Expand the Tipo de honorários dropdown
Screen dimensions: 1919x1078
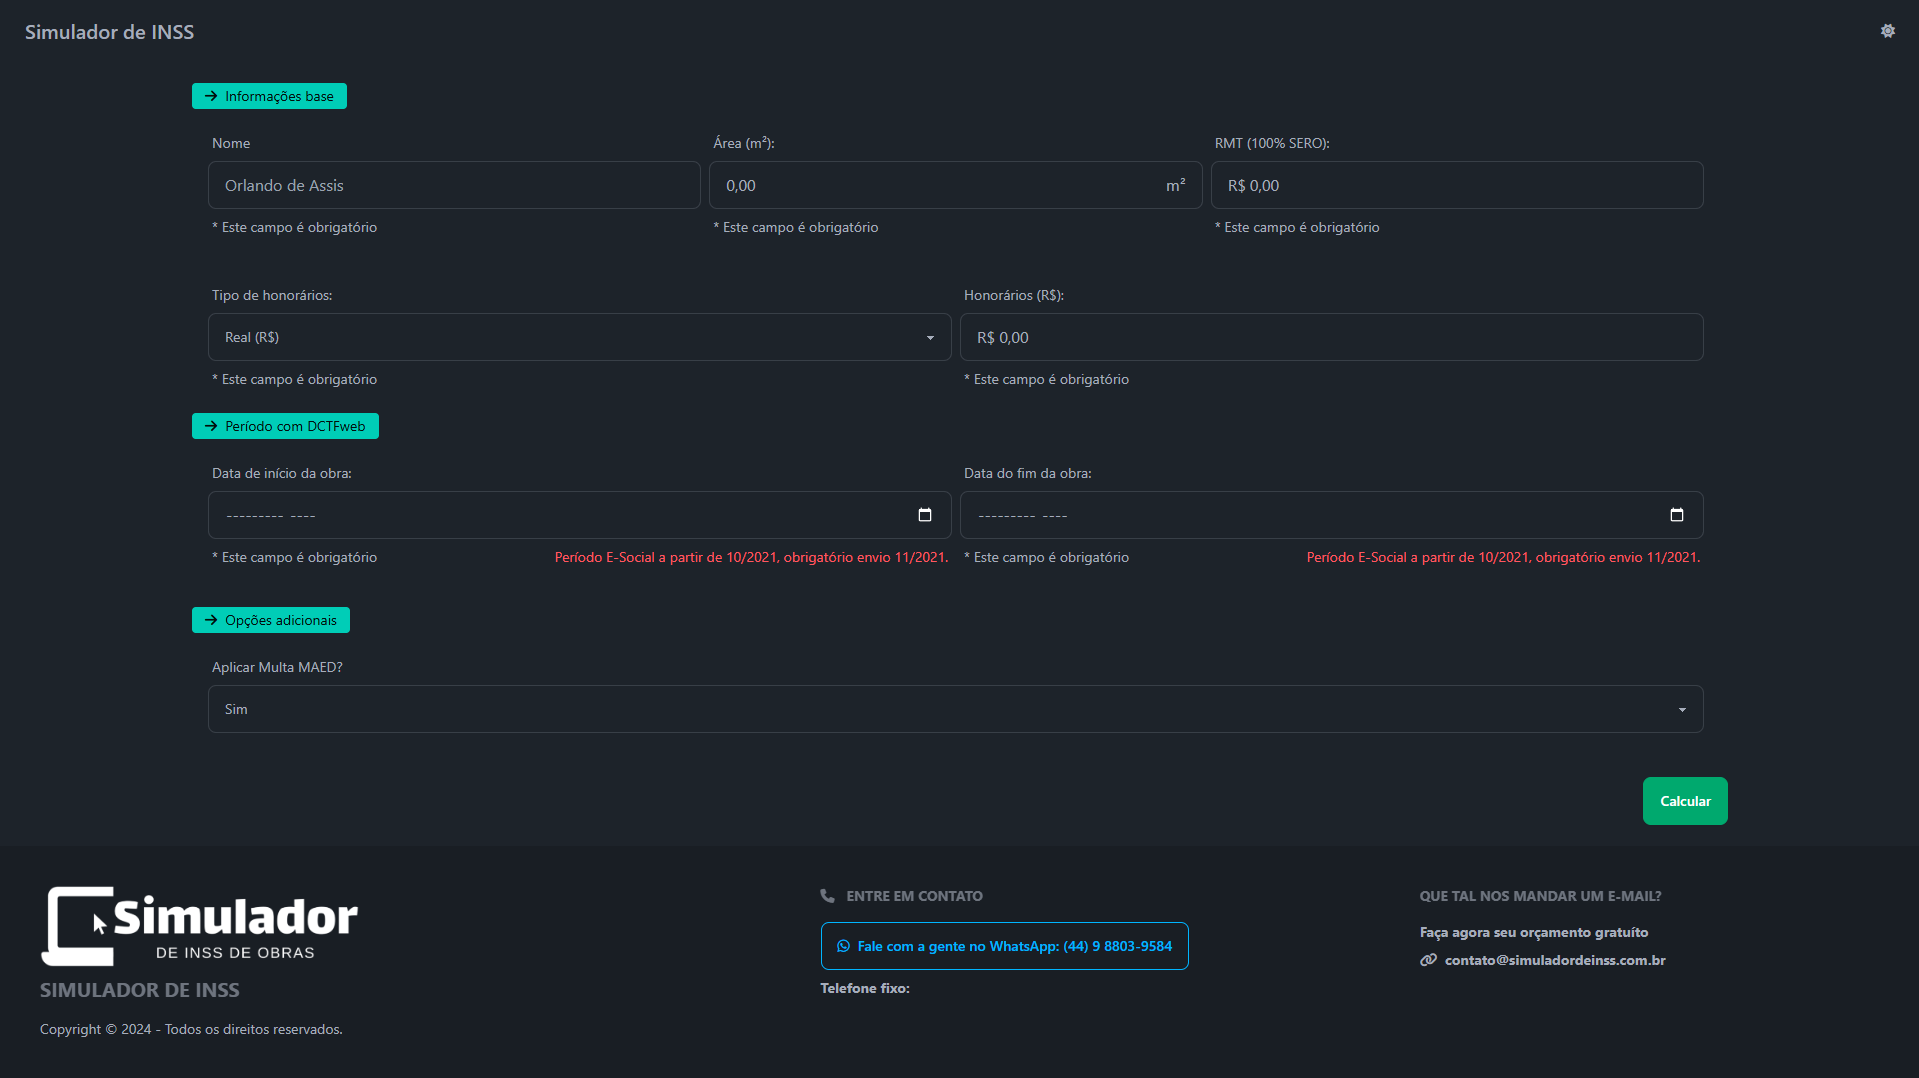pyautogui.click(x=579, y=337)
